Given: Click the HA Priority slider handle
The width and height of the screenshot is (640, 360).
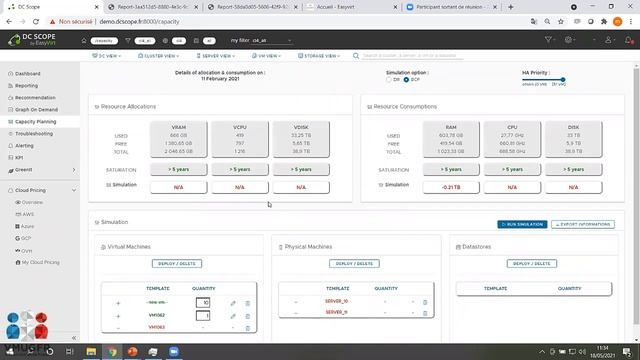Looking at the screenshot, I should tap(563, 80).
